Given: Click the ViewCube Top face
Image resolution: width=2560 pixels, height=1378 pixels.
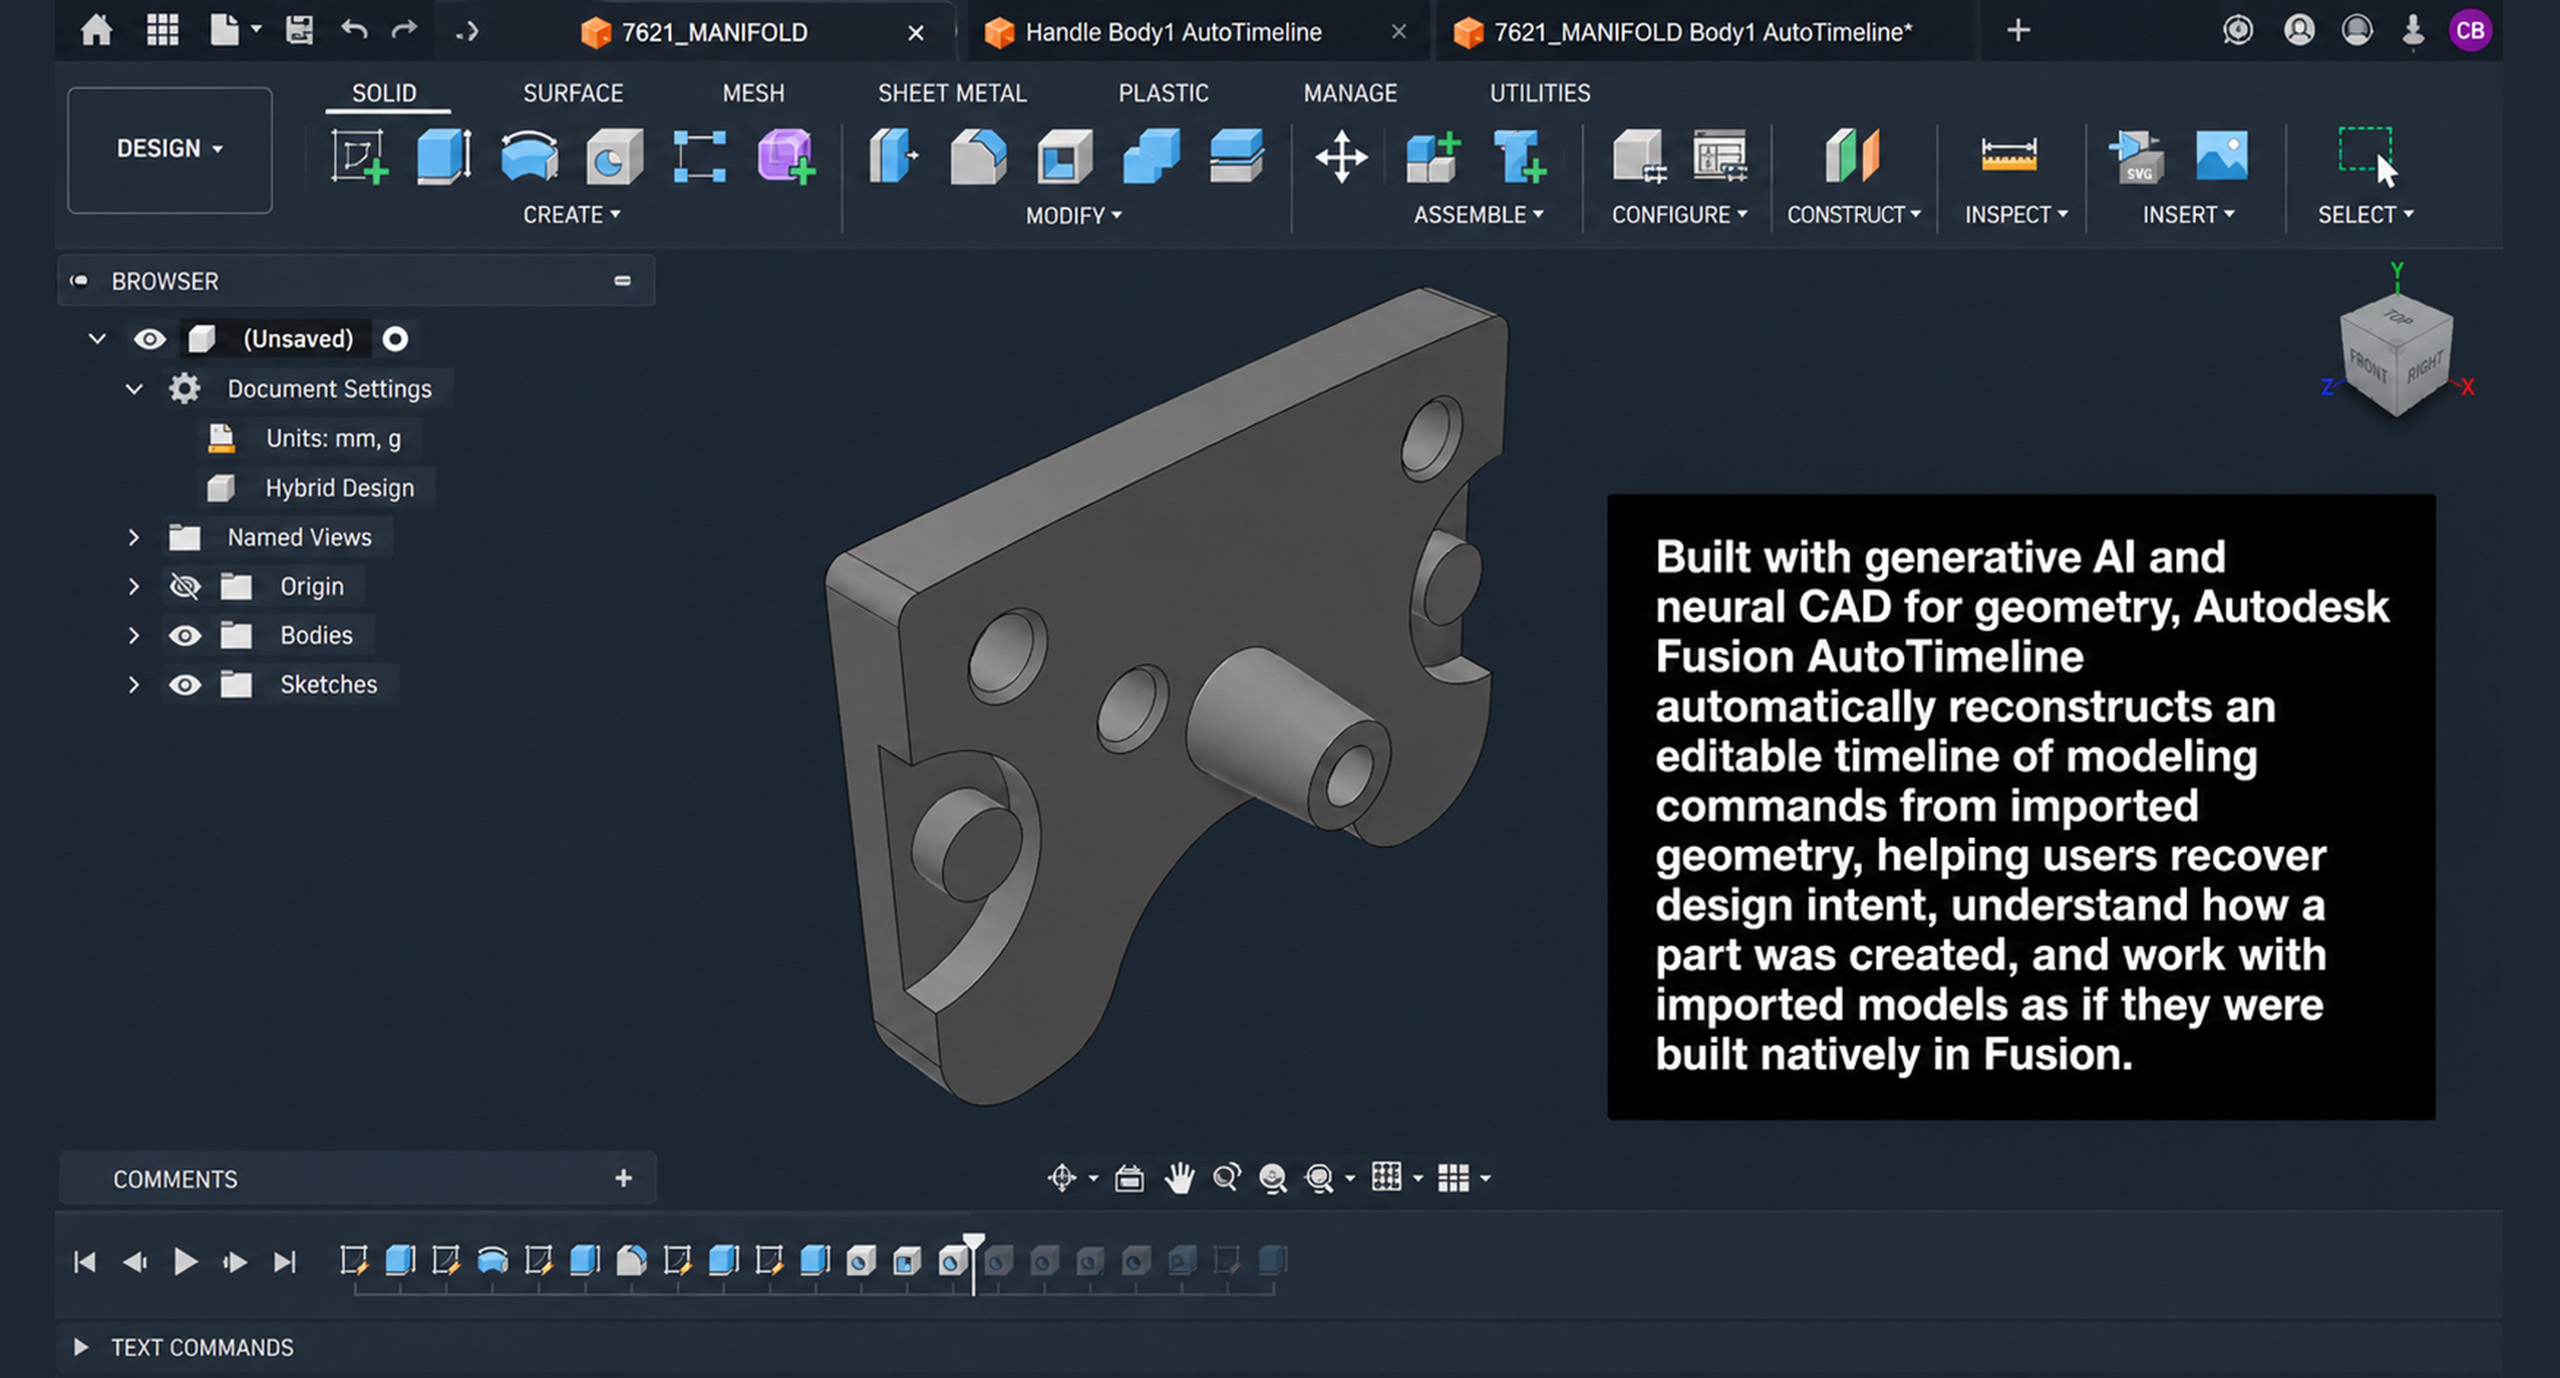Looking at the screenshot, I should tap(2397, 319).
